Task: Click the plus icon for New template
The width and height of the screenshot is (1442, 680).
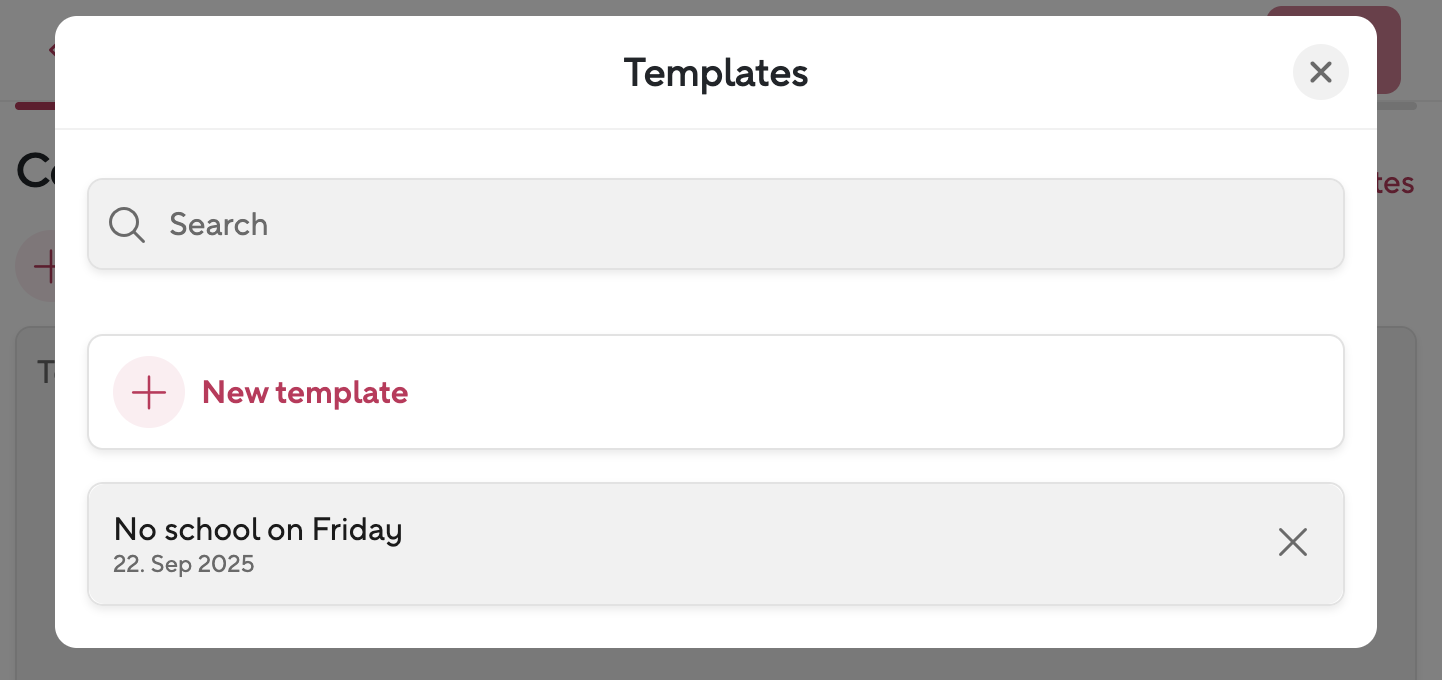Action: tap(149, 392)
